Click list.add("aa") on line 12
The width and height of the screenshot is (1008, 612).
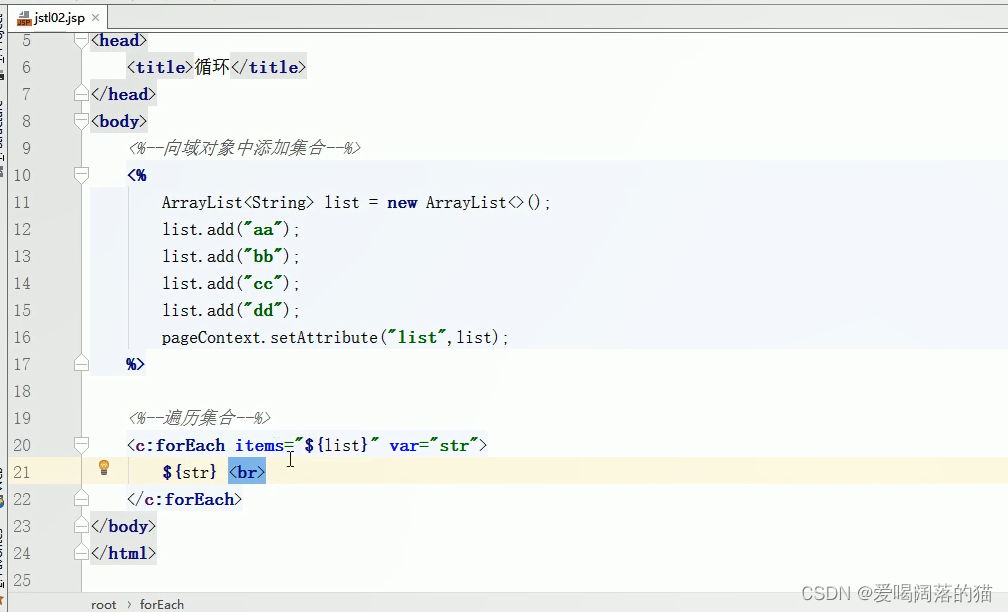(x=230, y=230)
